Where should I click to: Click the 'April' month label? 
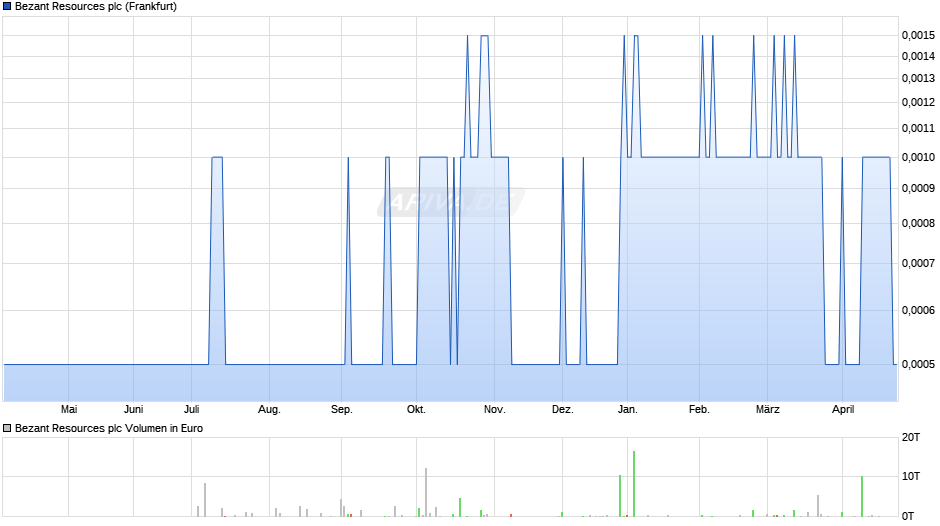pyautogui.click(x=843, y=410)
